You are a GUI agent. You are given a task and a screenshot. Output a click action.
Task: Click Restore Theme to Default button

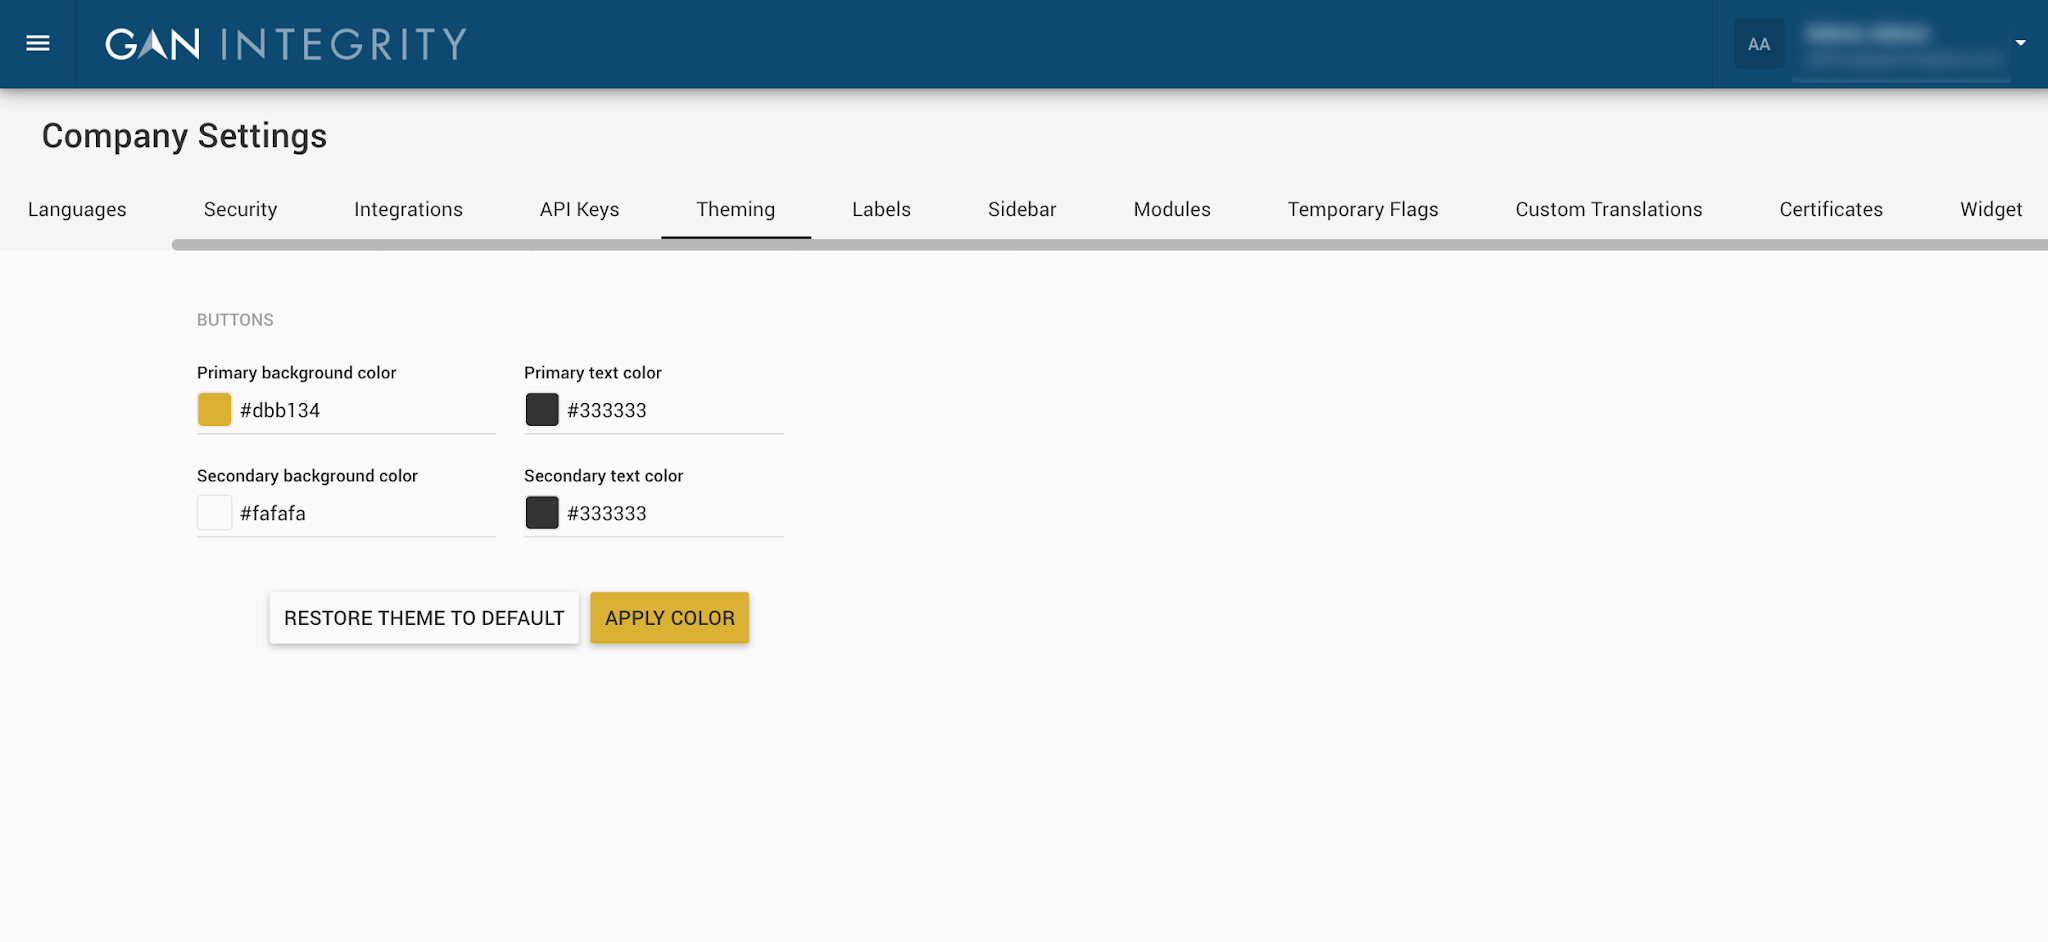(x=424, y=618)
